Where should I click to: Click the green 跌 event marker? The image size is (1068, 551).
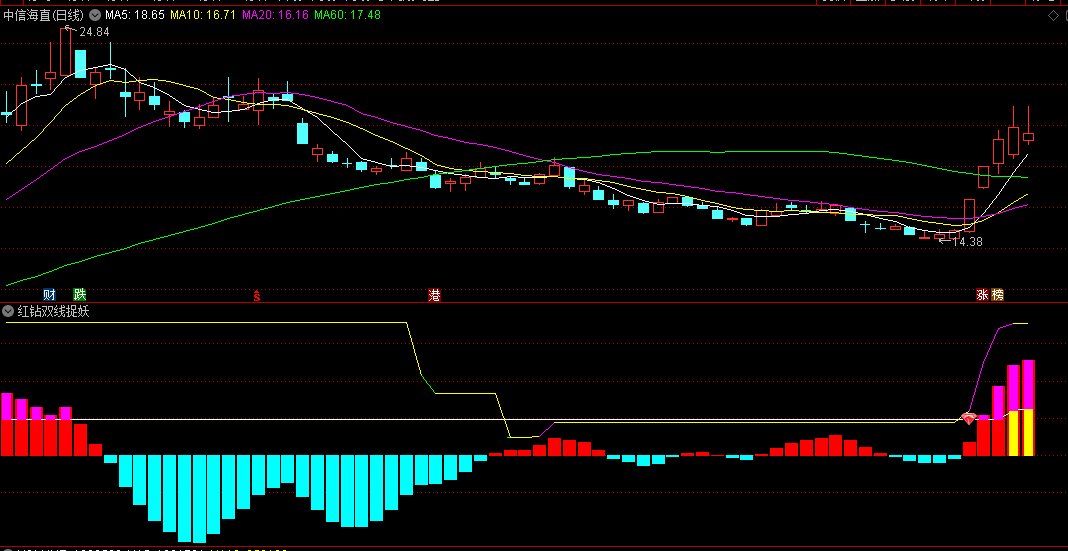[x=80, y=295]
